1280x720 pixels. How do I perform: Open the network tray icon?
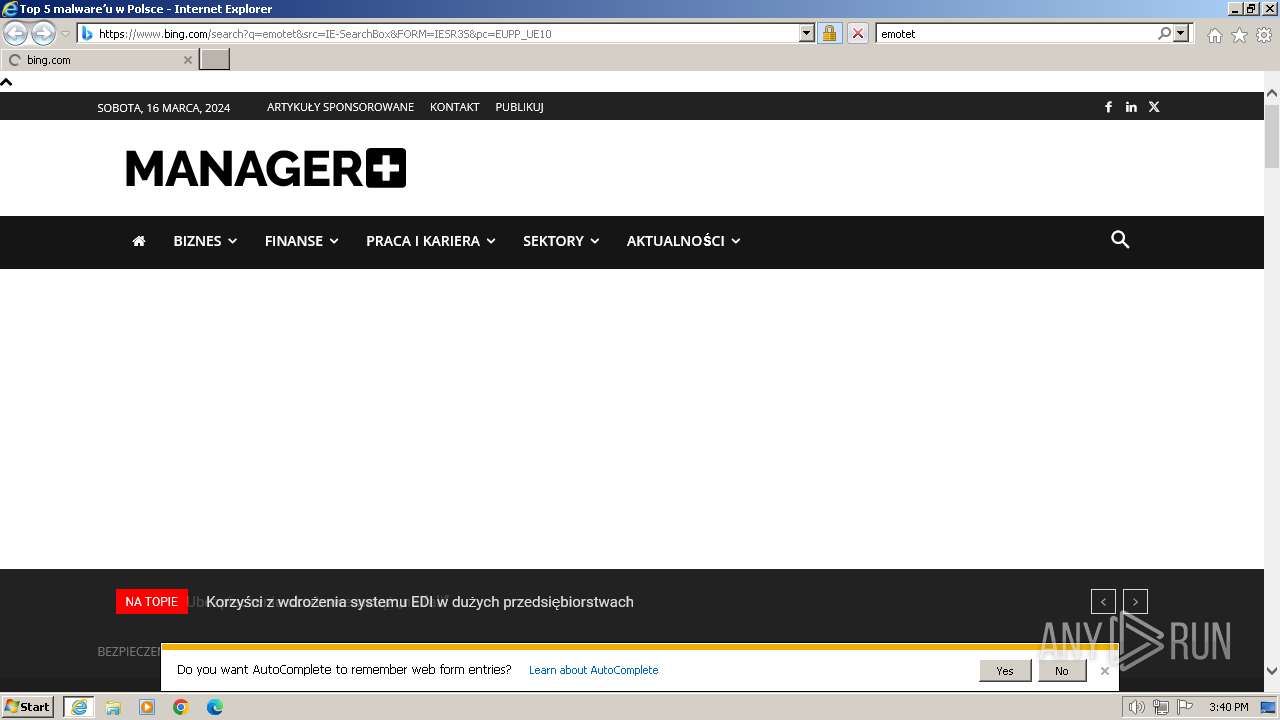pos(1161,707)
